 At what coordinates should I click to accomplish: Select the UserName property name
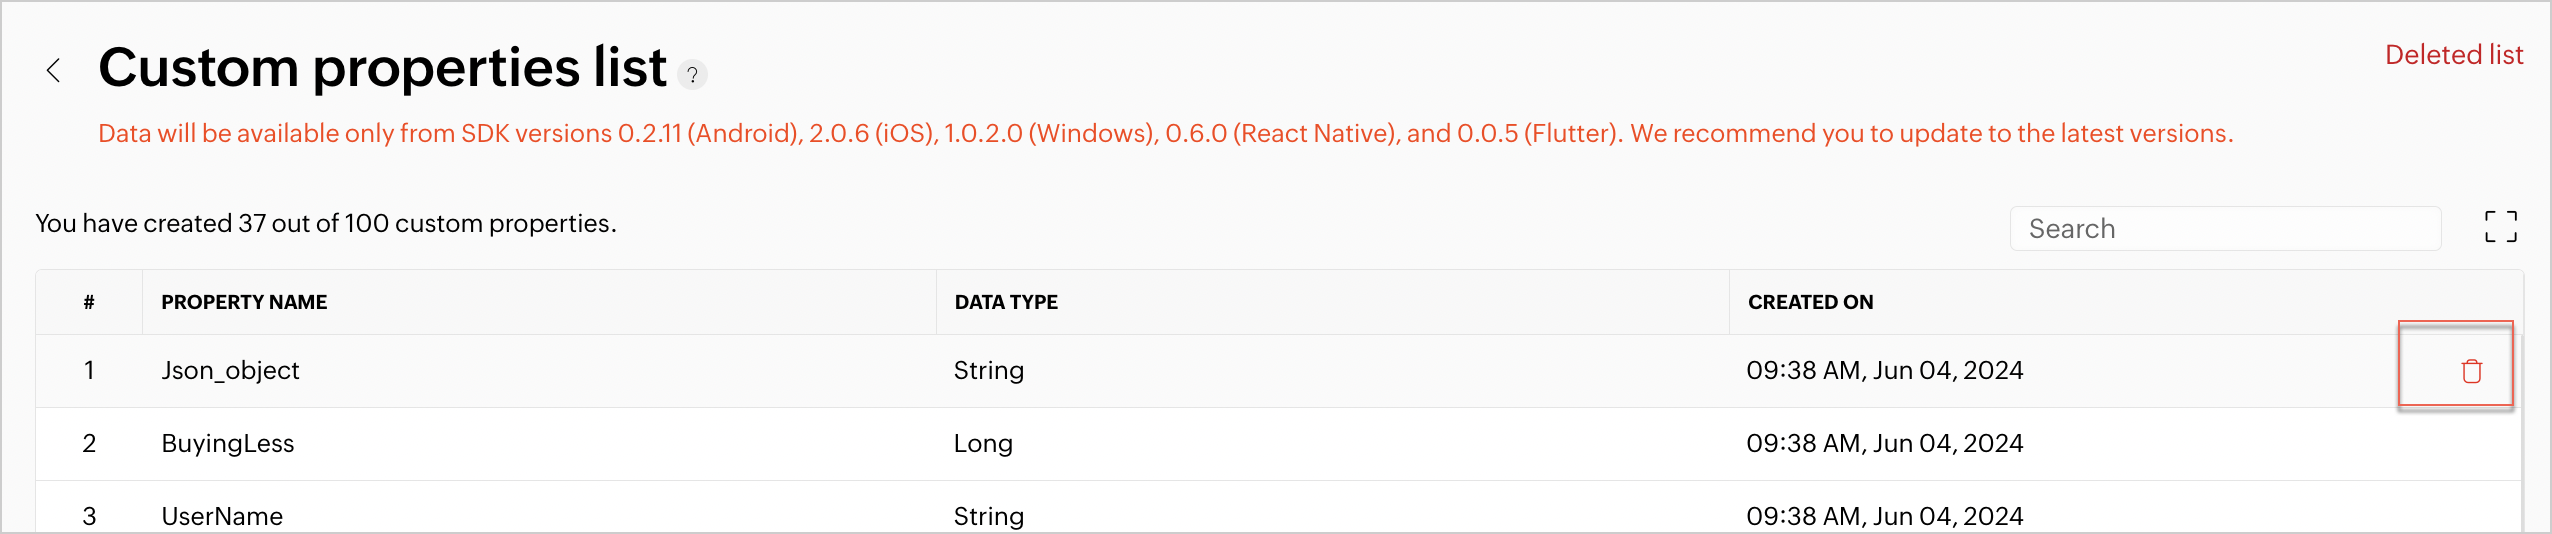click(222, 516)
